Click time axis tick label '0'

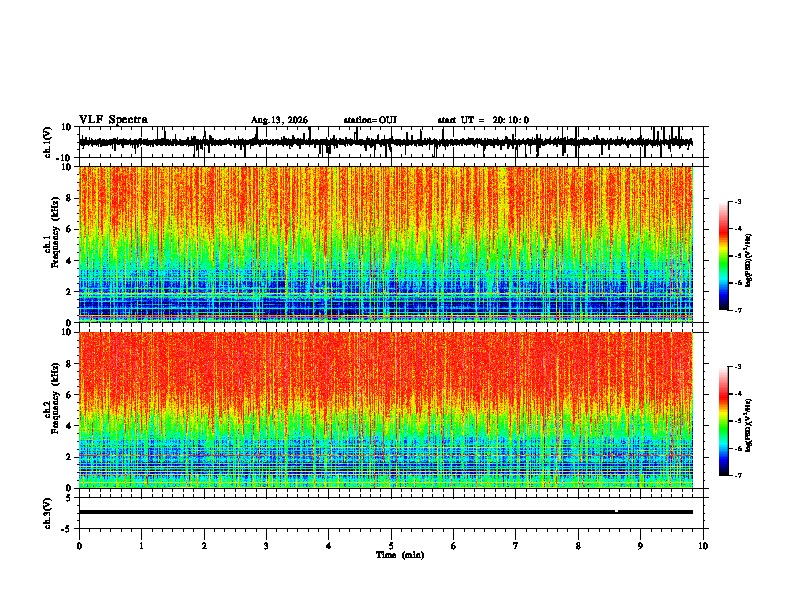79,546
